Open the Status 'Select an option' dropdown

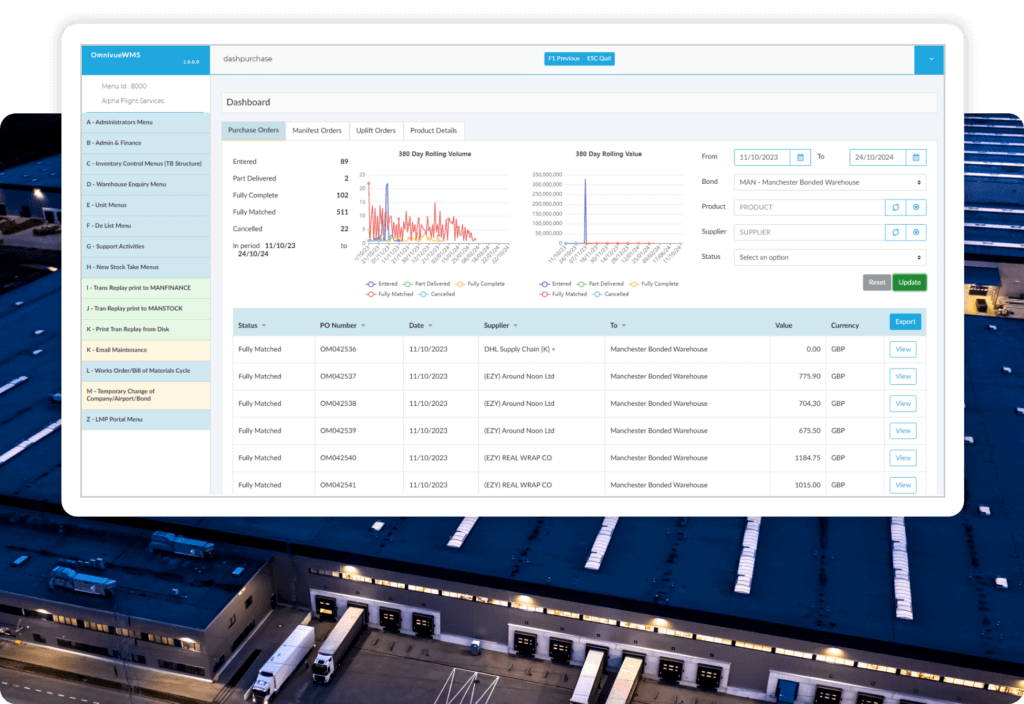click(x=829, y=257)
